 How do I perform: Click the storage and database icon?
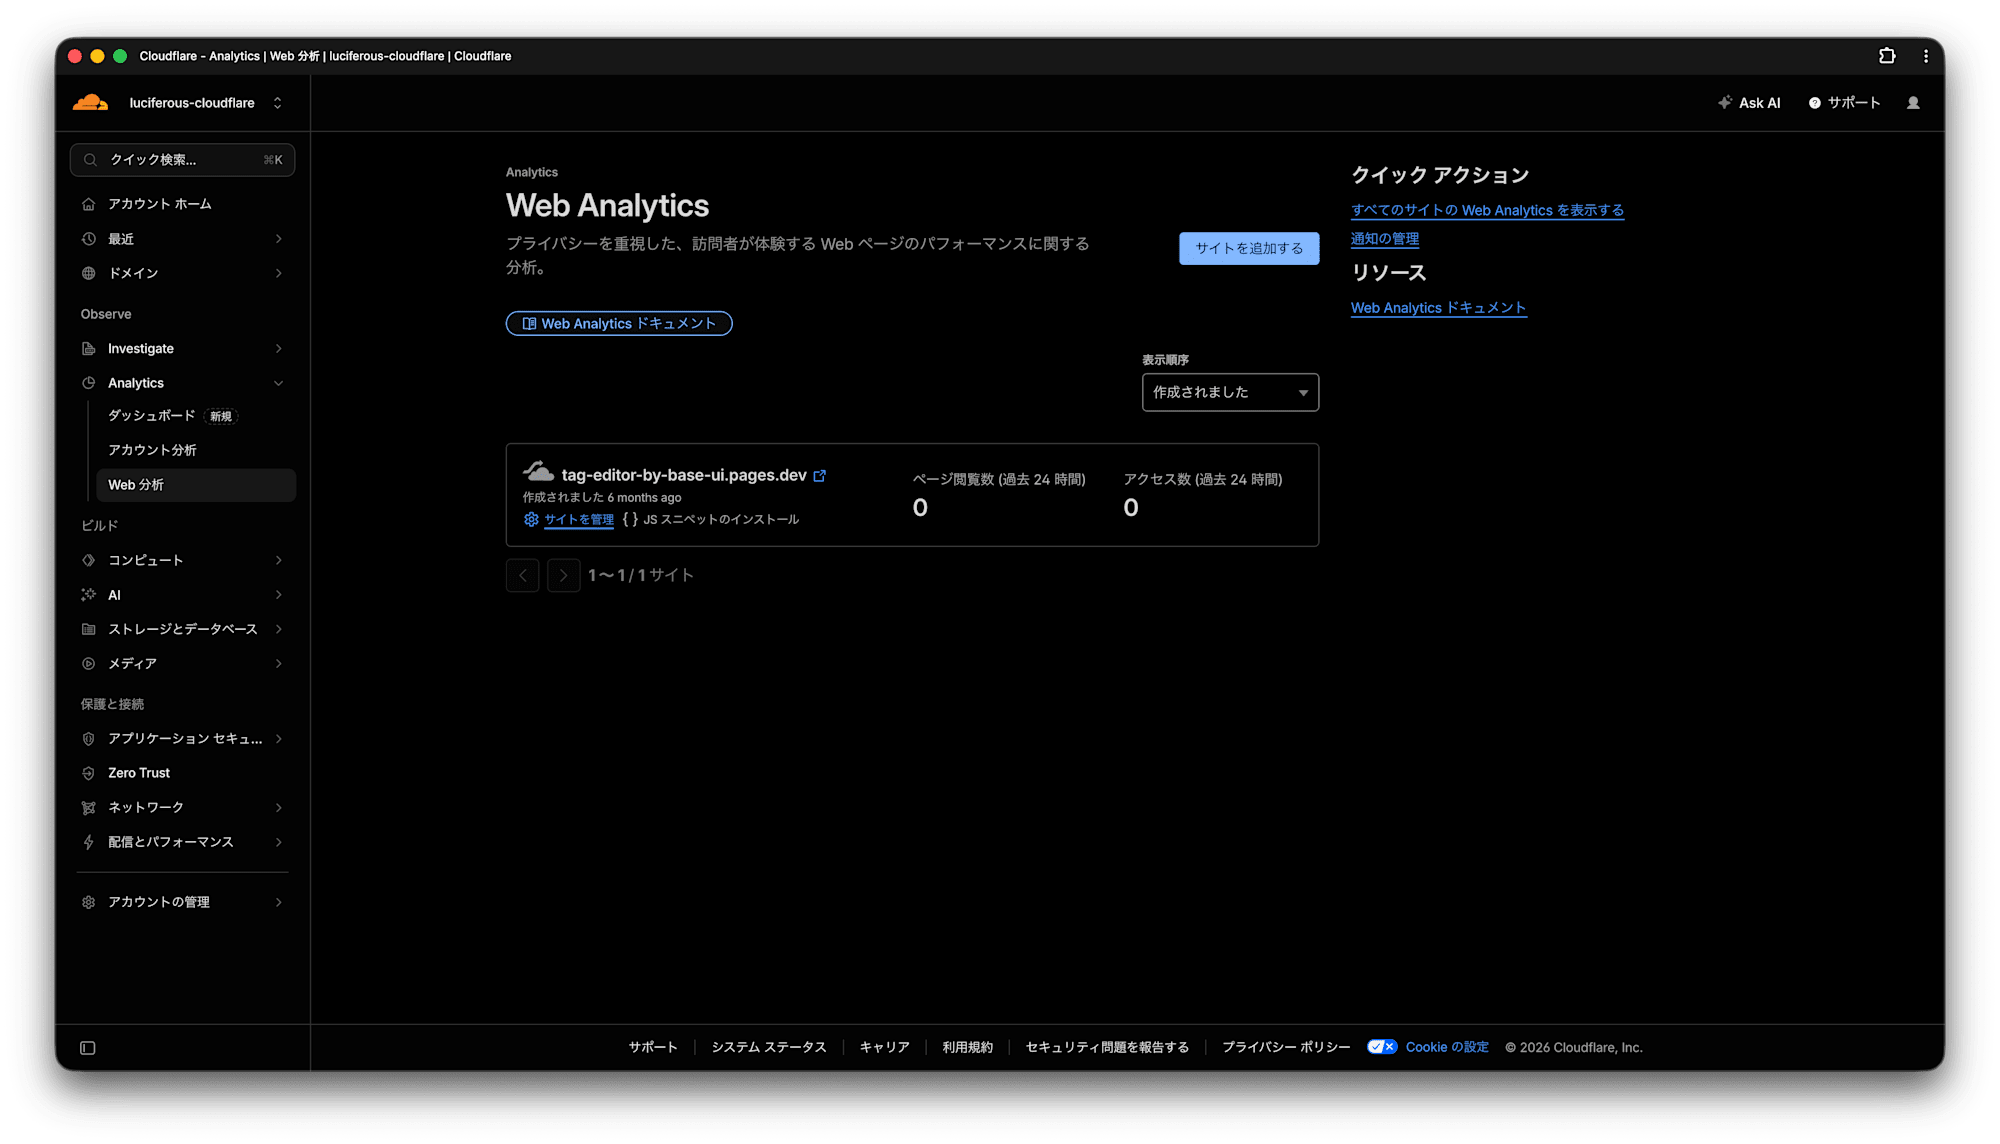[x=89, y=629]
